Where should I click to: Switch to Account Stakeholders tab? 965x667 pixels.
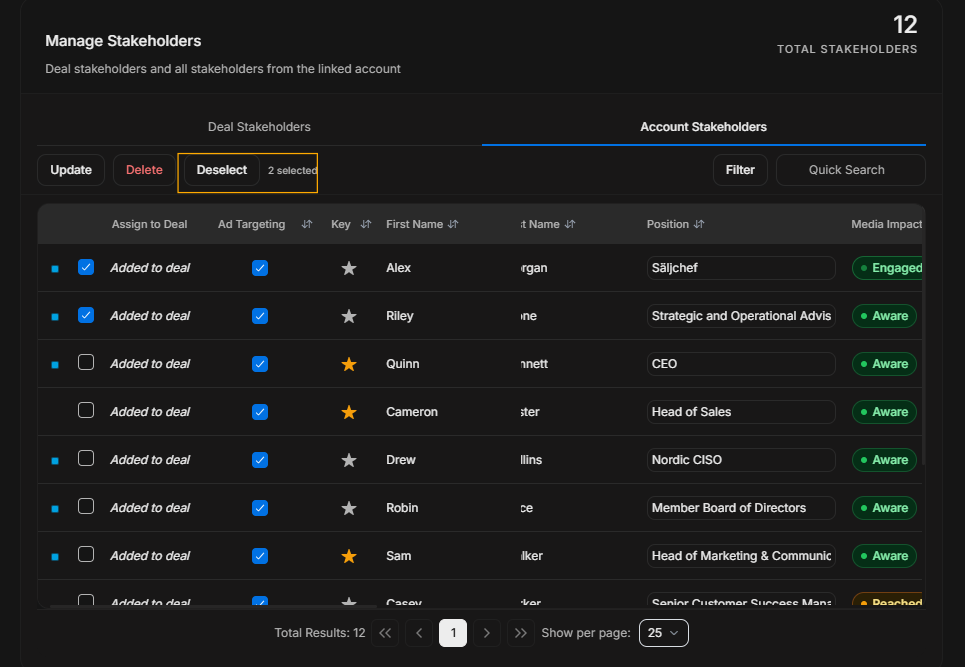pos(703,127)
